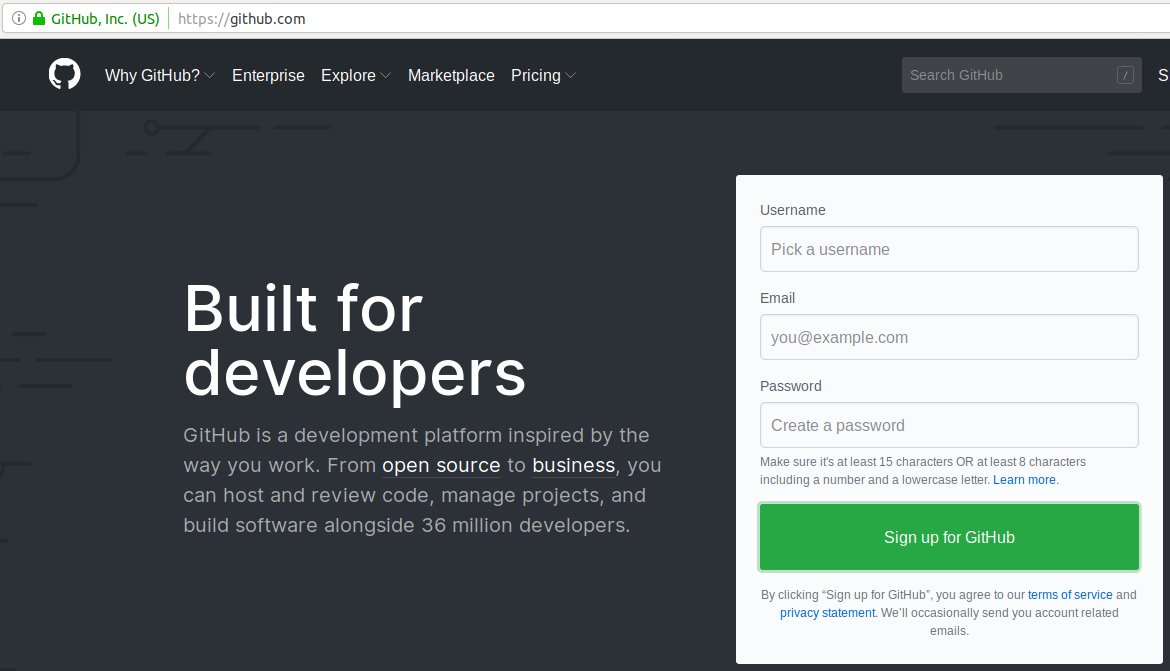This screenshot has width=1170, height=671.
Task: Click the "open source" link
Action: point(441,465)
